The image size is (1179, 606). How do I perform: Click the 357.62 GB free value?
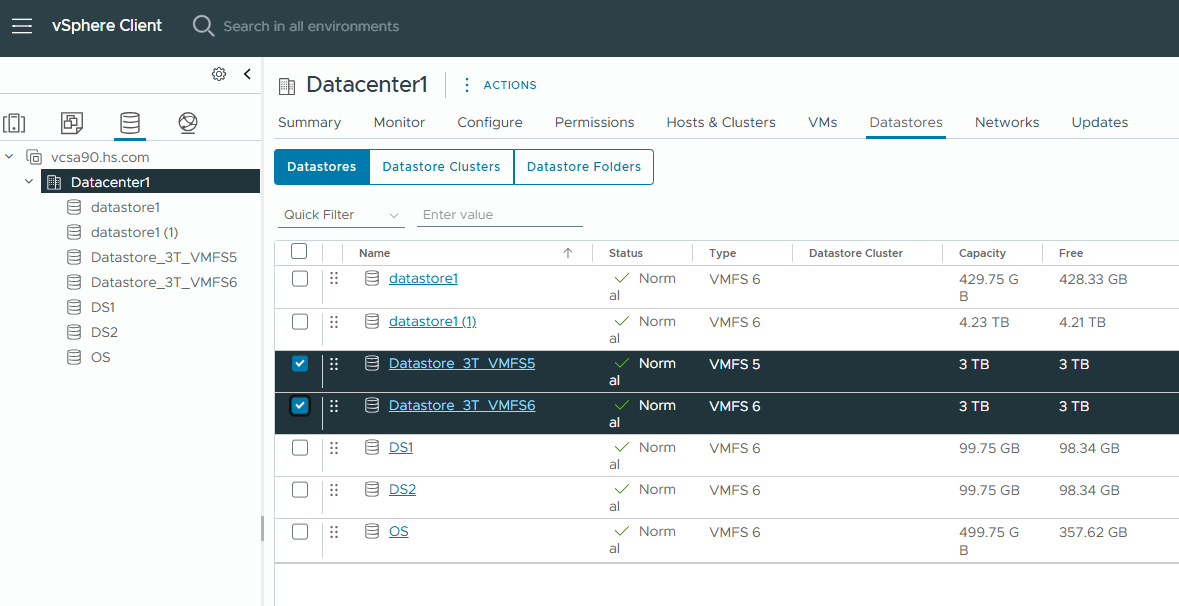pyautogui.click(x=1093, y=532)
